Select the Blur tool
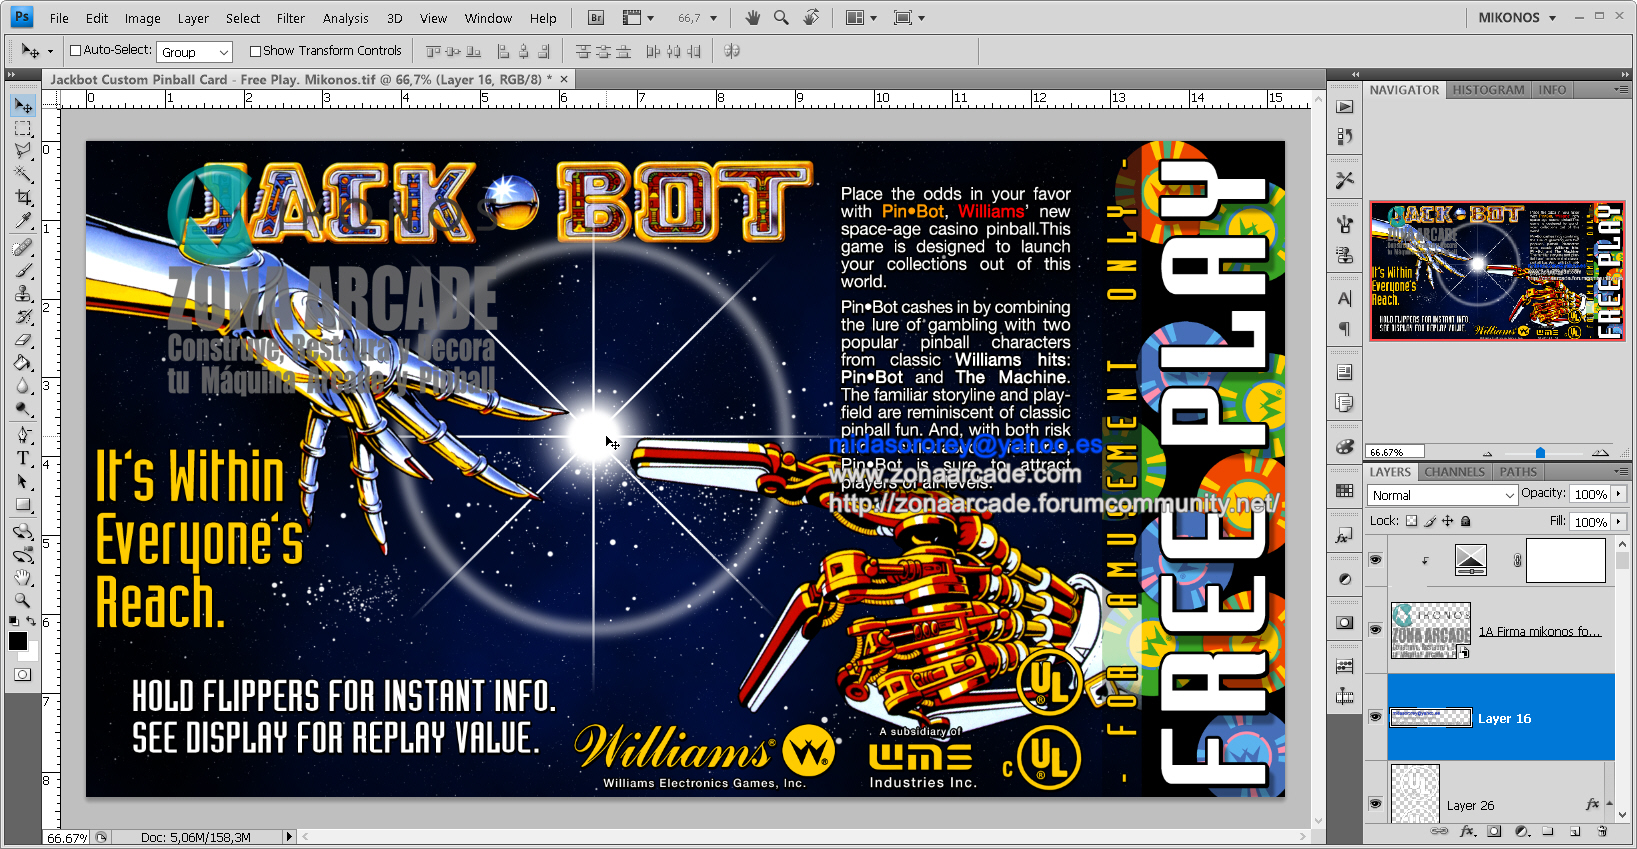This screenshot has width=1637, height=849. [x=23, y=385]
